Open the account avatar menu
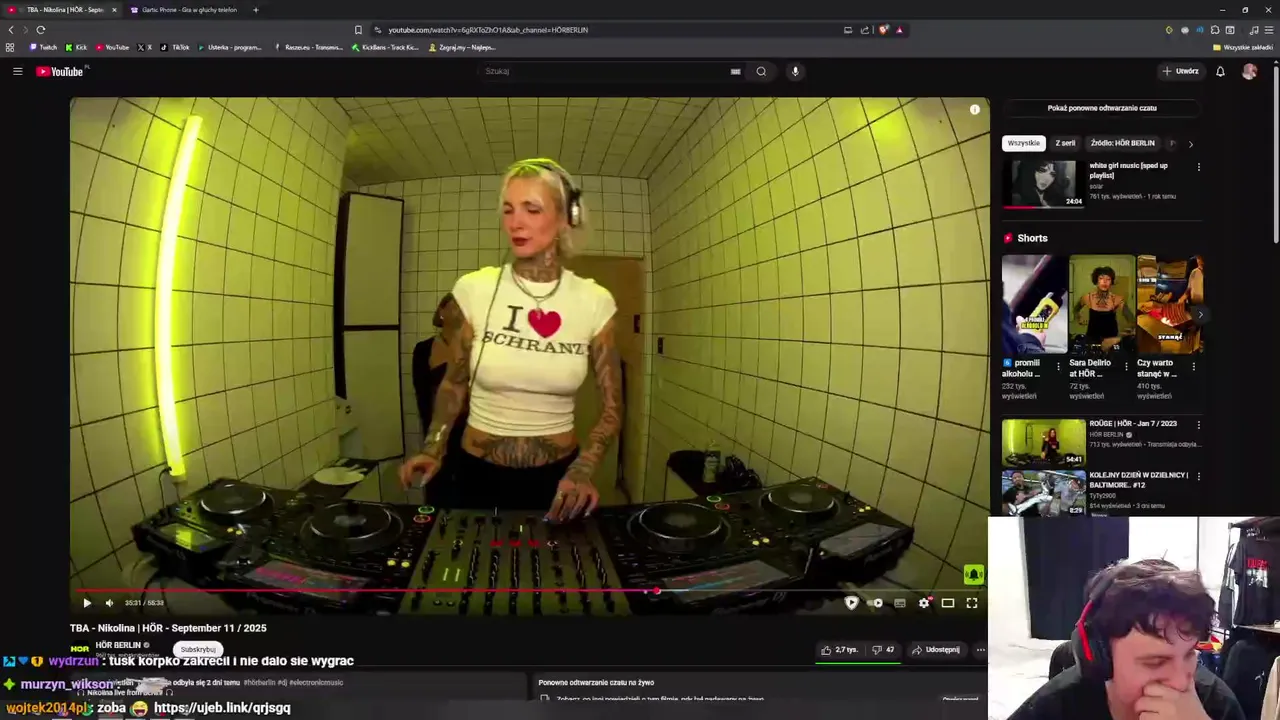 click(1249, 71)
